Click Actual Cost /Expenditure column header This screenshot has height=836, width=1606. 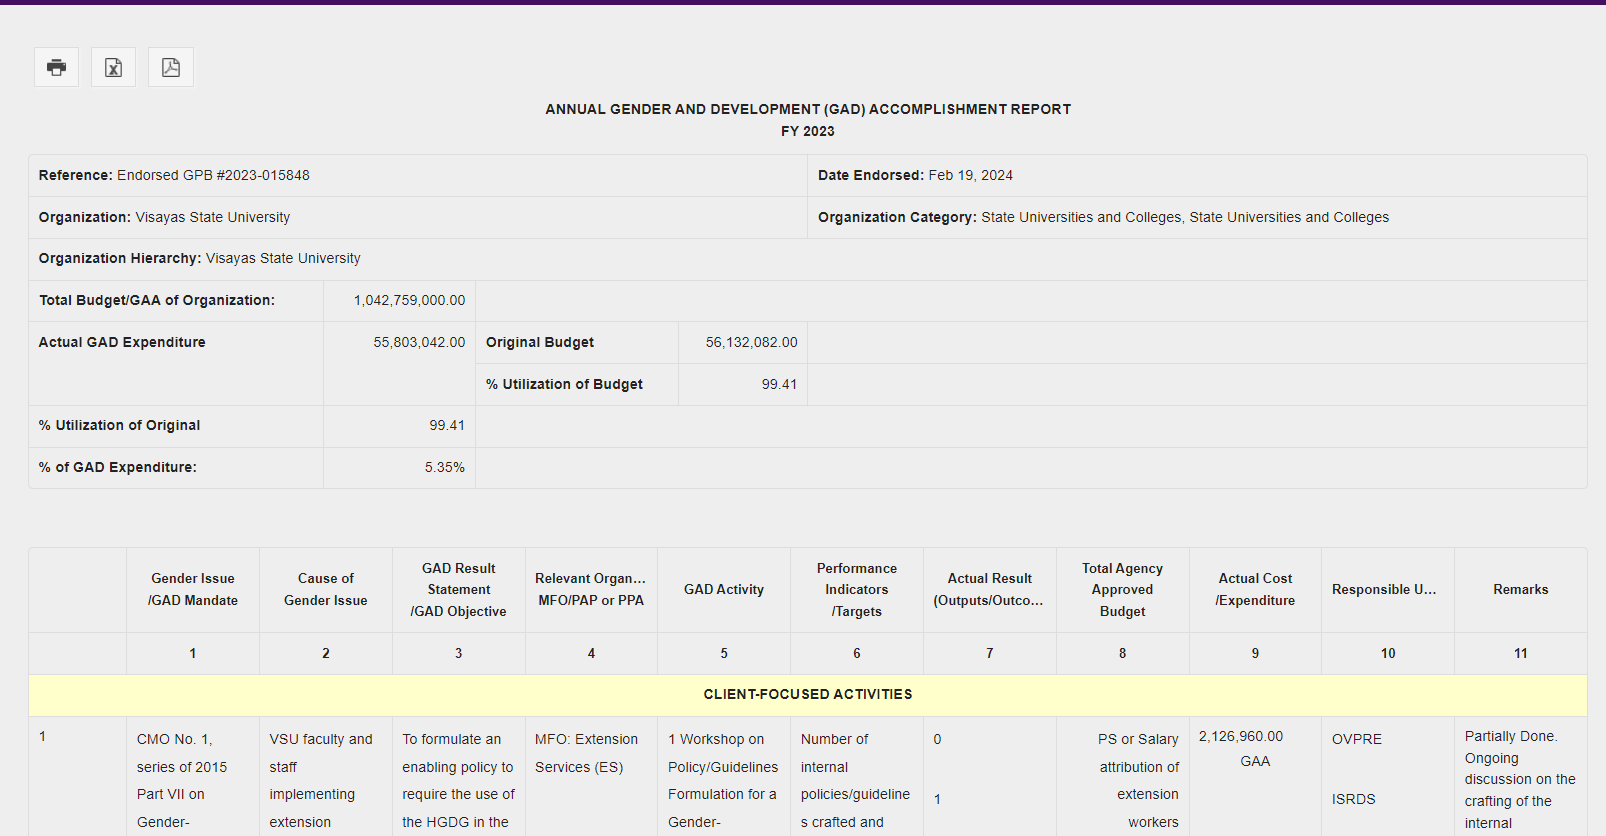[1255, 589]
